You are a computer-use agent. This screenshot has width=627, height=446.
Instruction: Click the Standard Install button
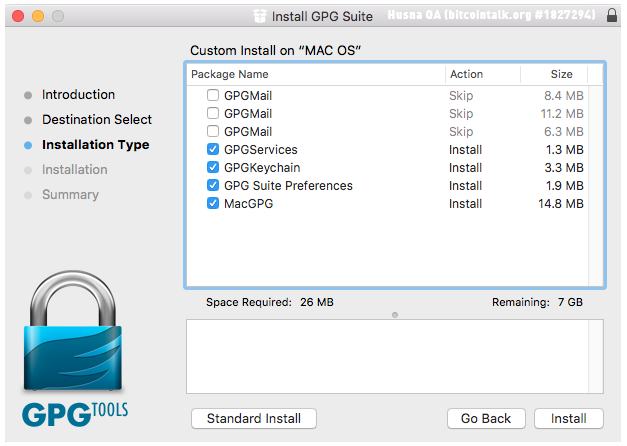pyautogui.click(x=254, y=418)
